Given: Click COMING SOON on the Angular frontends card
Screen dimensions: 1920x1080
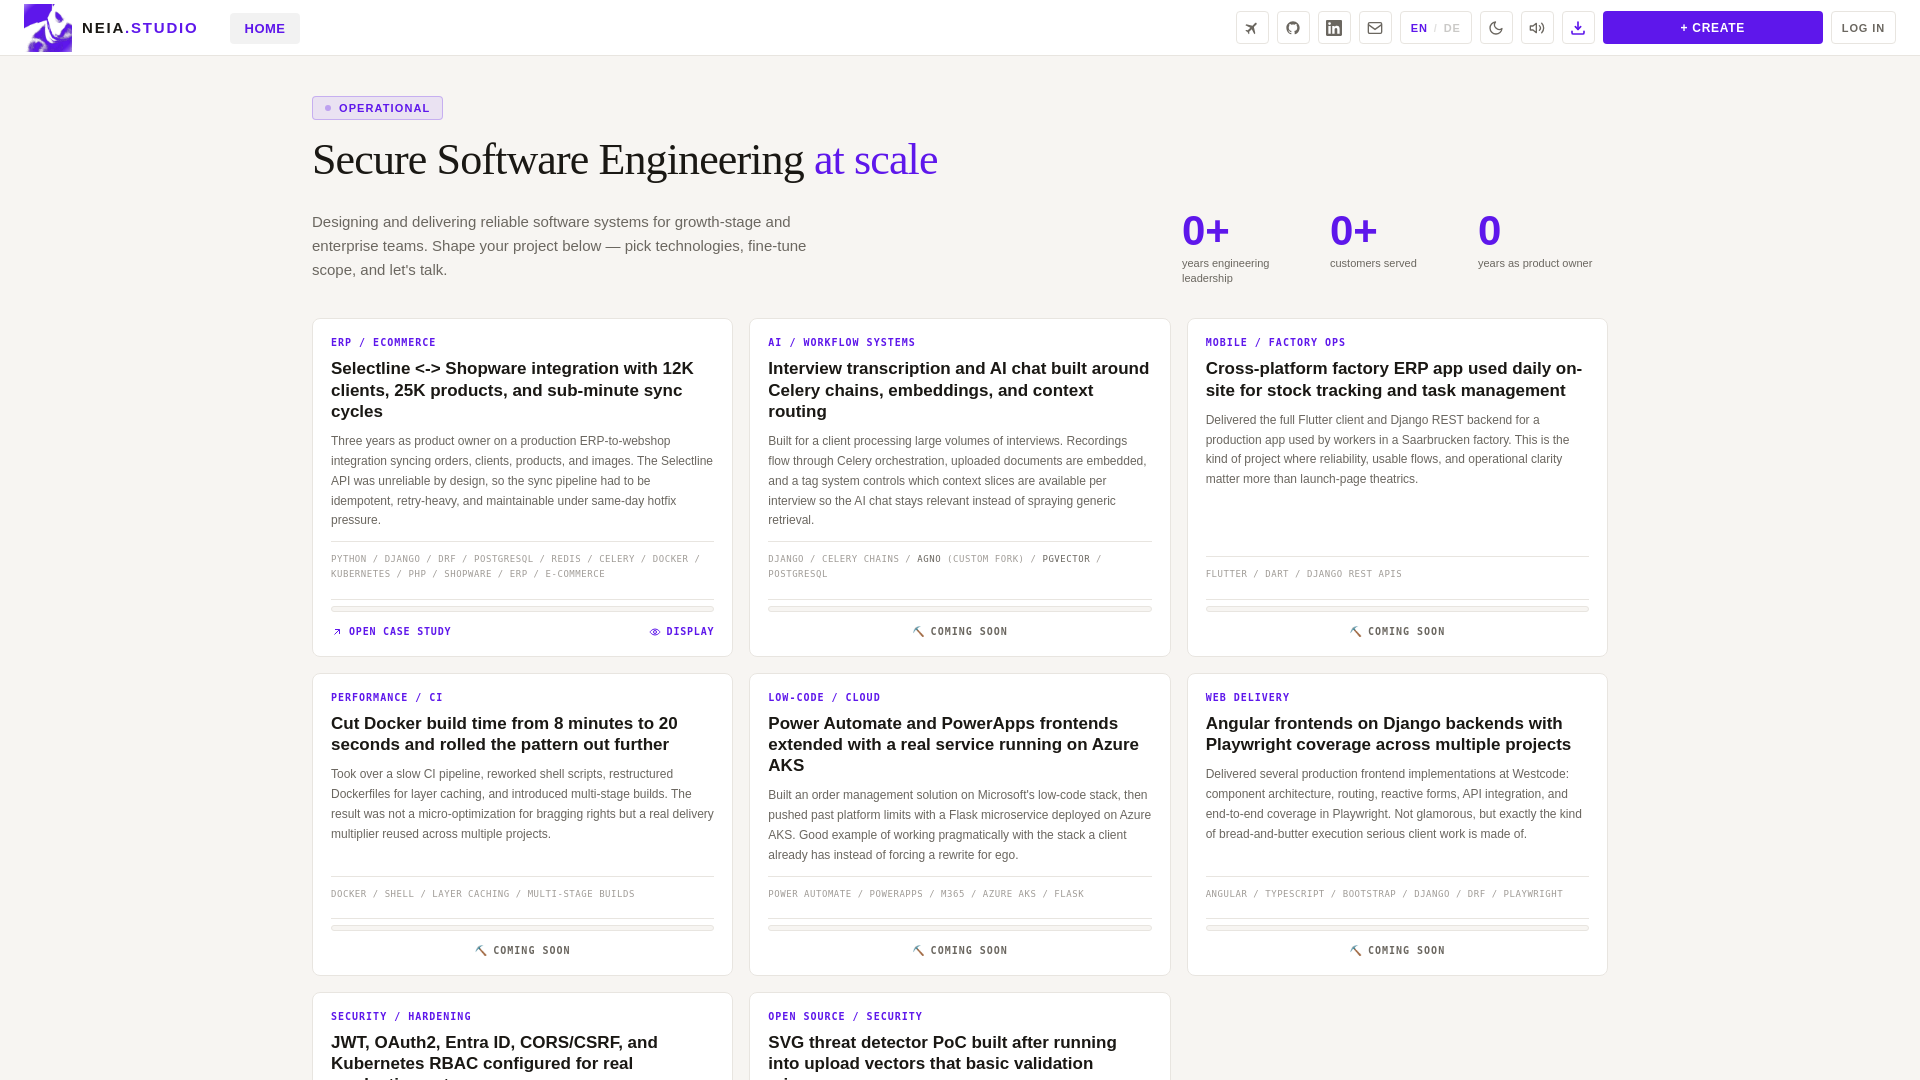Looking at the screenshot, I should coord(1397,951).
